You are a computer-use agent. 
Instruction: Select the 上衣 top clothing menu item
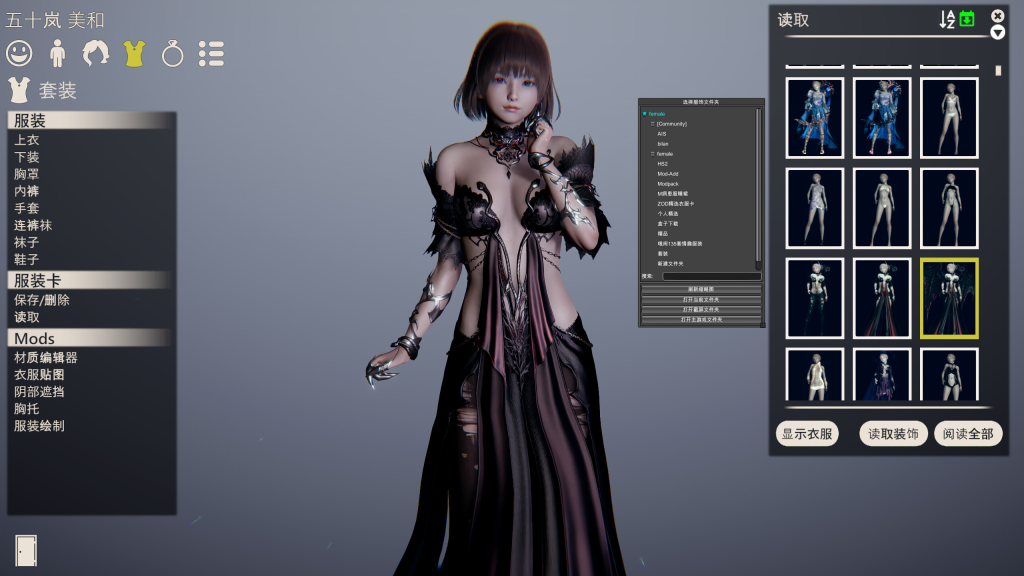tap(27, 140)
